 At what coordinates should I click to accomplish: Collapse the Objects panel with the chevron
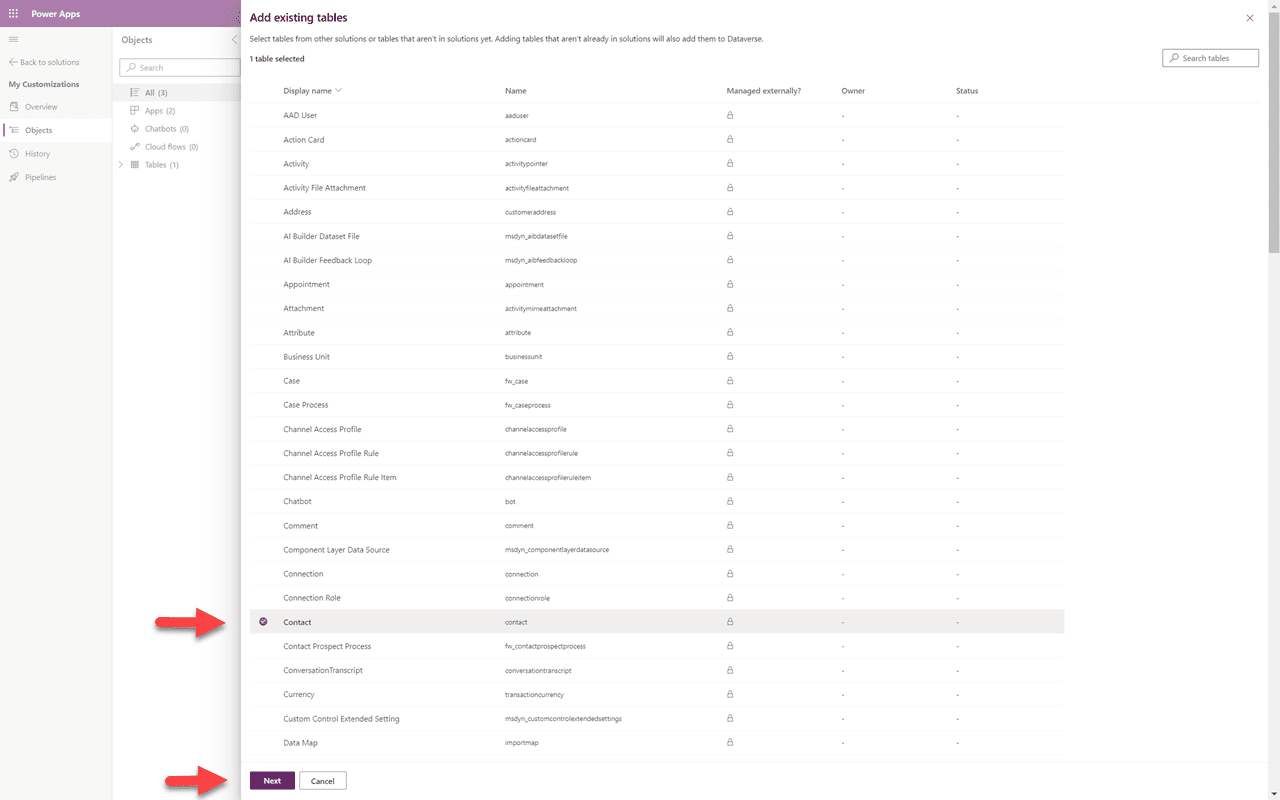pyautogui.click(x=233, y=40)
